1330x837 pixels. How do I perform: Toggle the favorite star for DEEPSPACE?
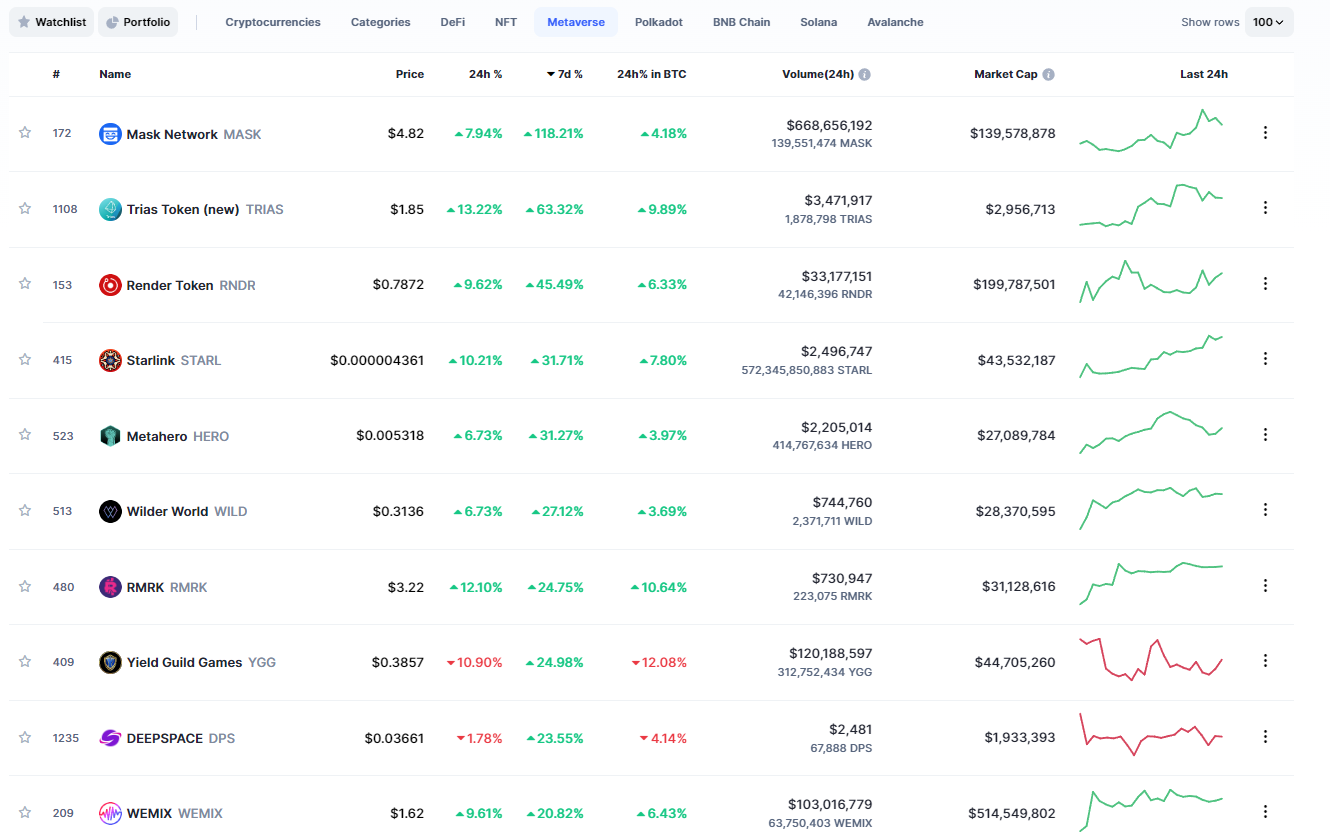[x=25, y=737]
